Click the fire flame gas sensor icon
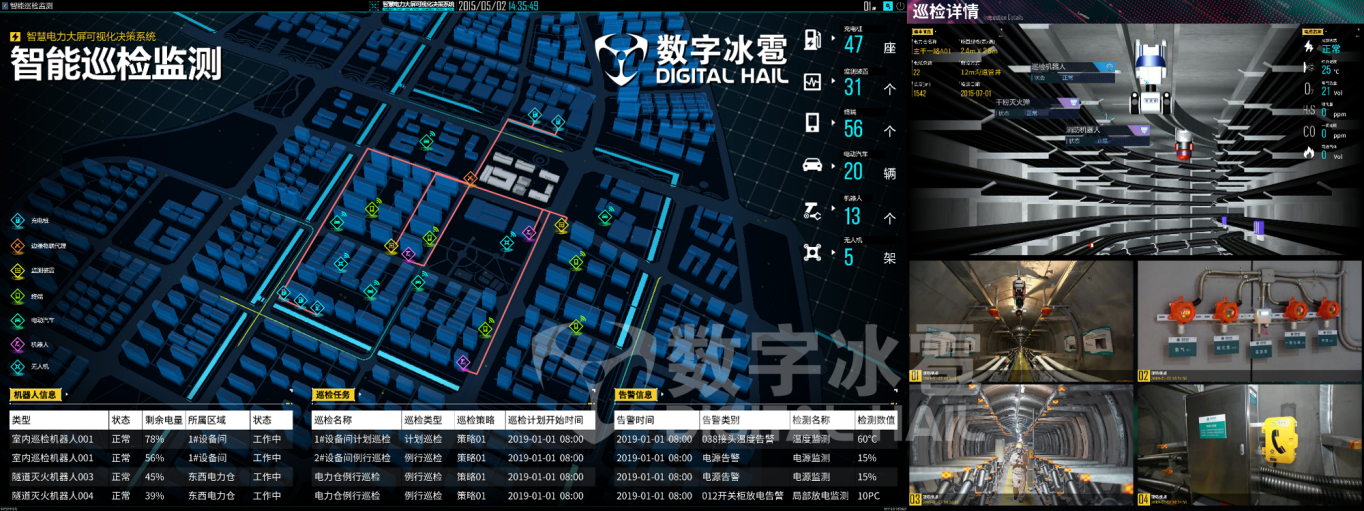This screenshot has height=511, width=1364. [x=1308, y=152]
